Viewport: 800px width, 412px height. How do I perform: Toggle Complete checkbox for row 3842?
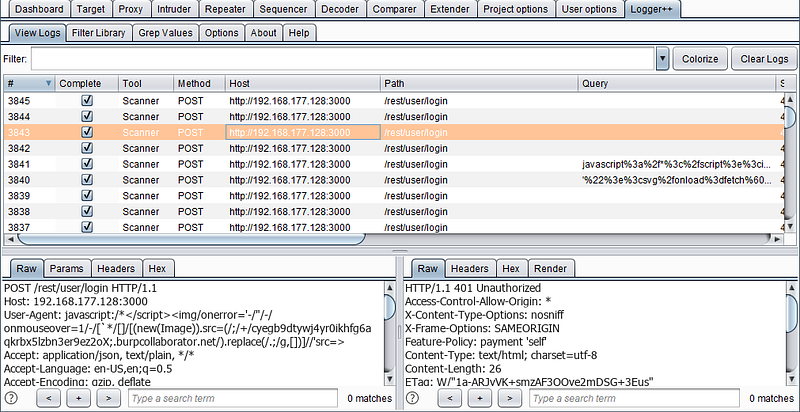tap(87, 148)
